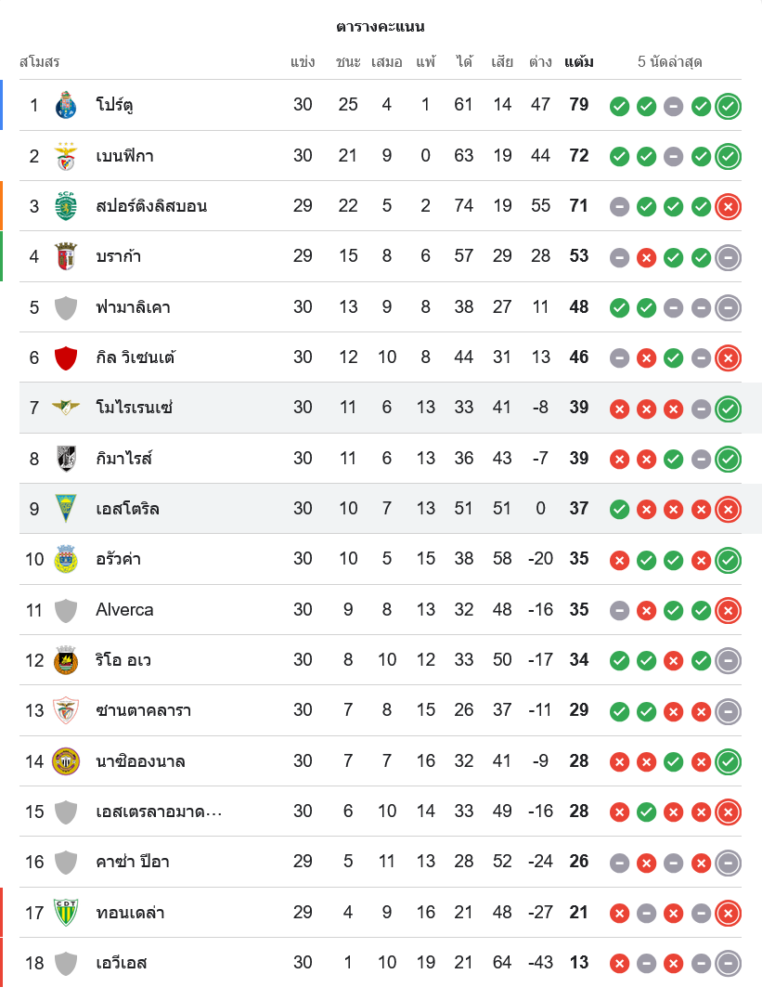Screen dimensions: 762x1000
Task: Click the Tondela CDT crest icon
Action: [66, 912]
